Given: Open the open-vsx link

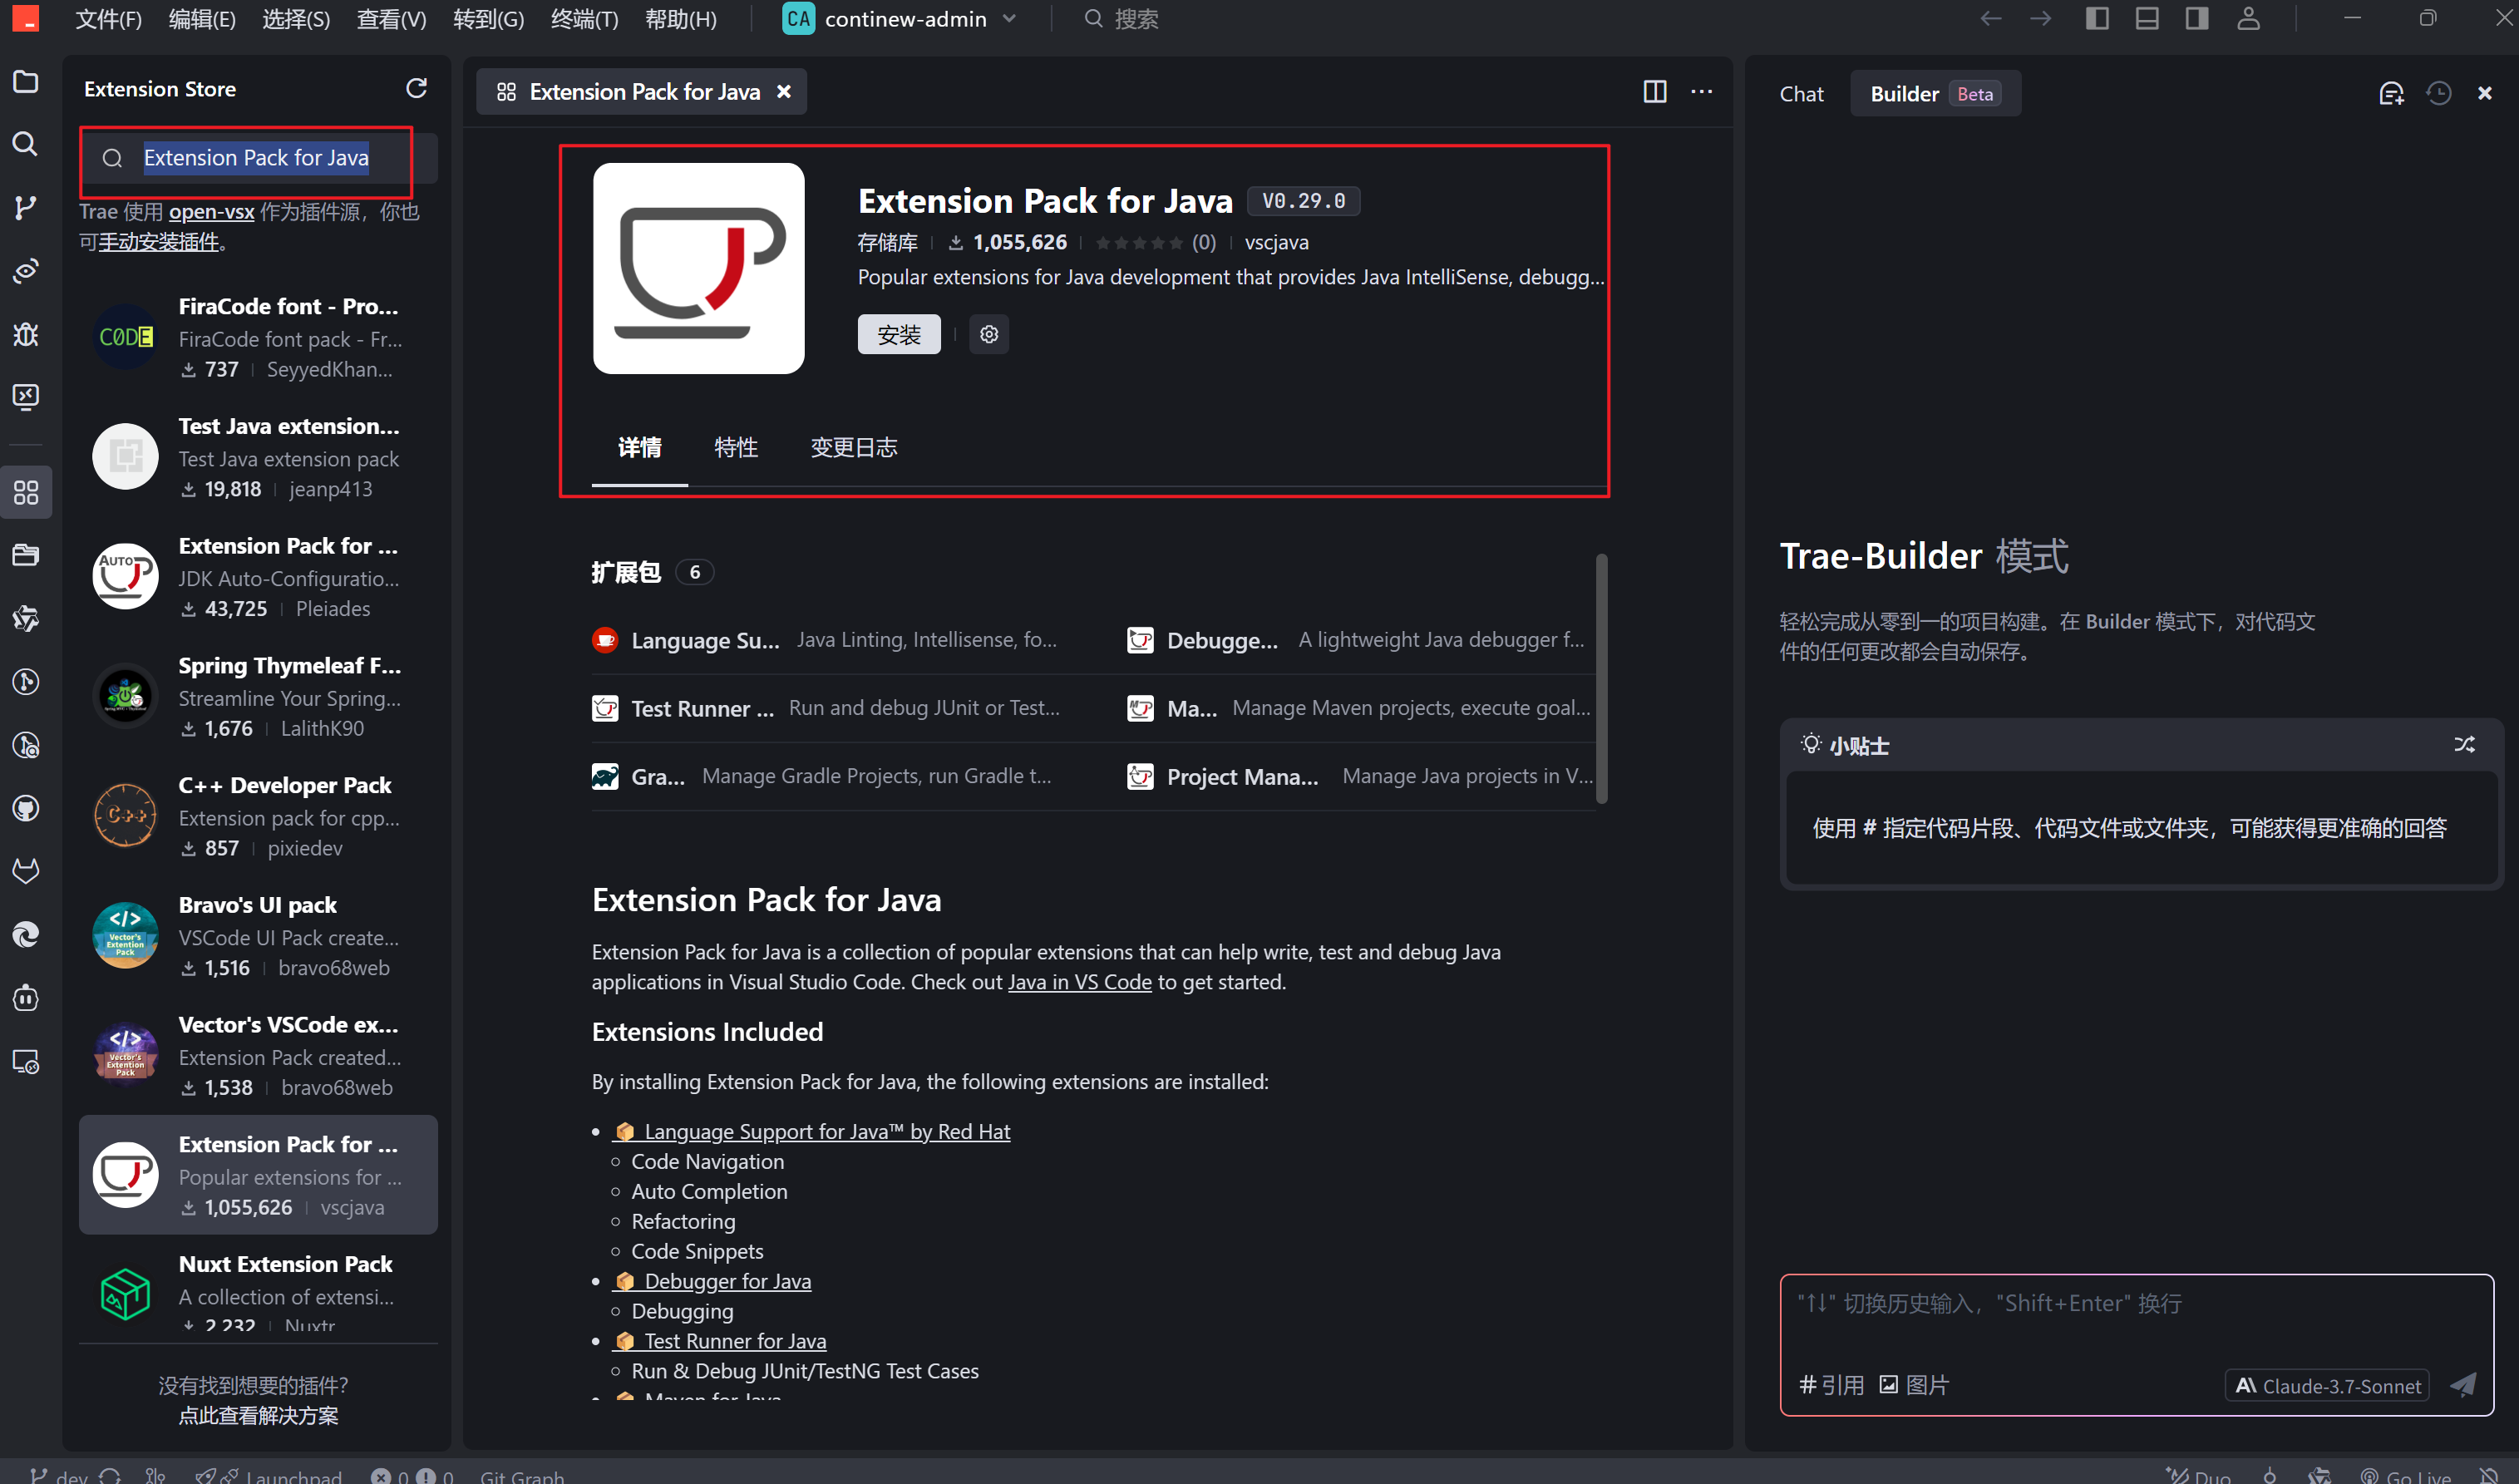Looking at the screenshot, I should [x=211, y=212].
